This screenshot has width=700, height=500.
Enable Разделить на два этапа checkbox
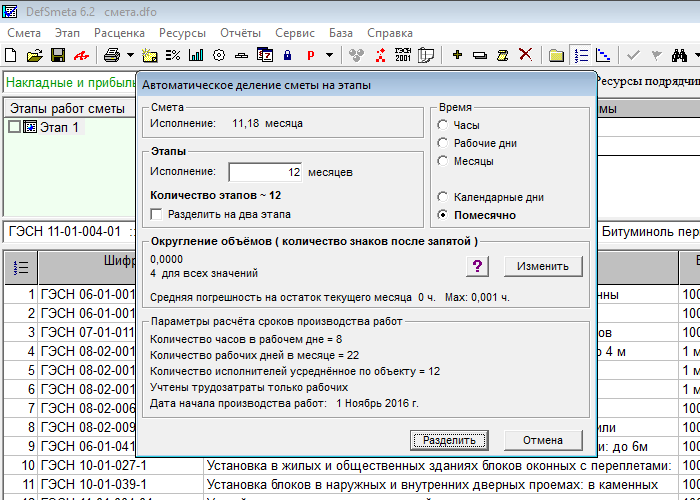(156, 214)
